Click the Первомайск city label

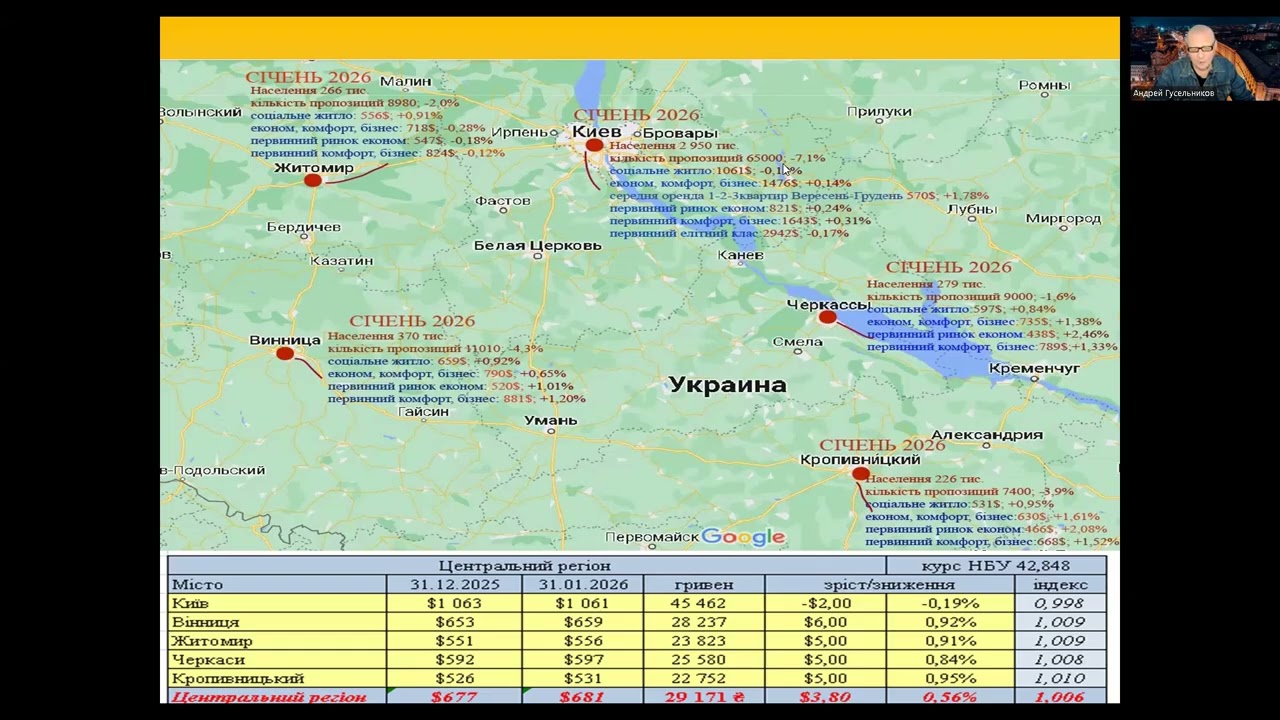651,537
